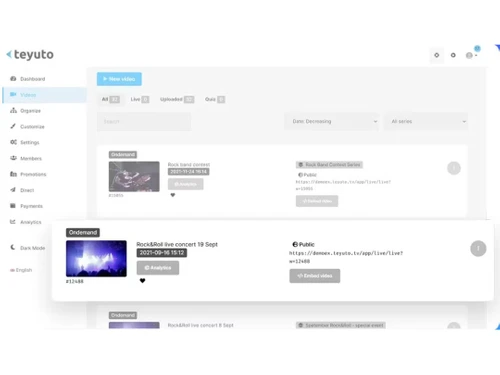Switch to the Uploaded tab
500x375 pixels.
point(177,99)
